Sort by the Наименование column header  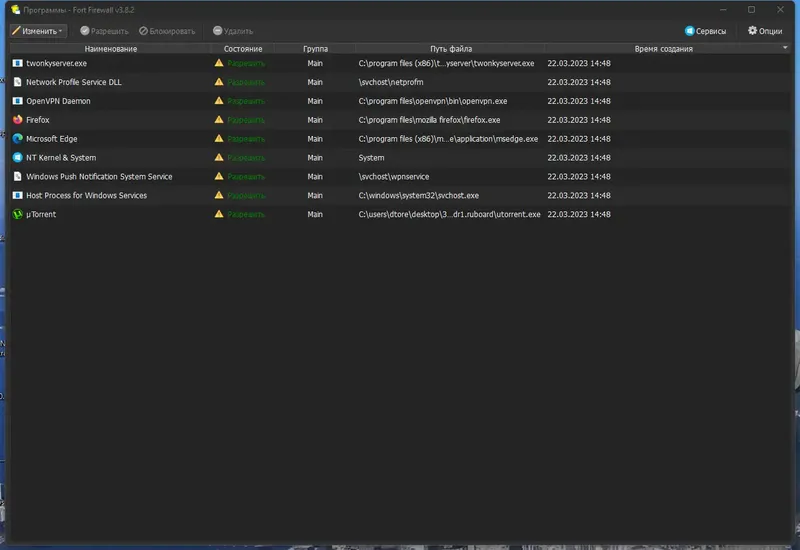coord(110,49)
